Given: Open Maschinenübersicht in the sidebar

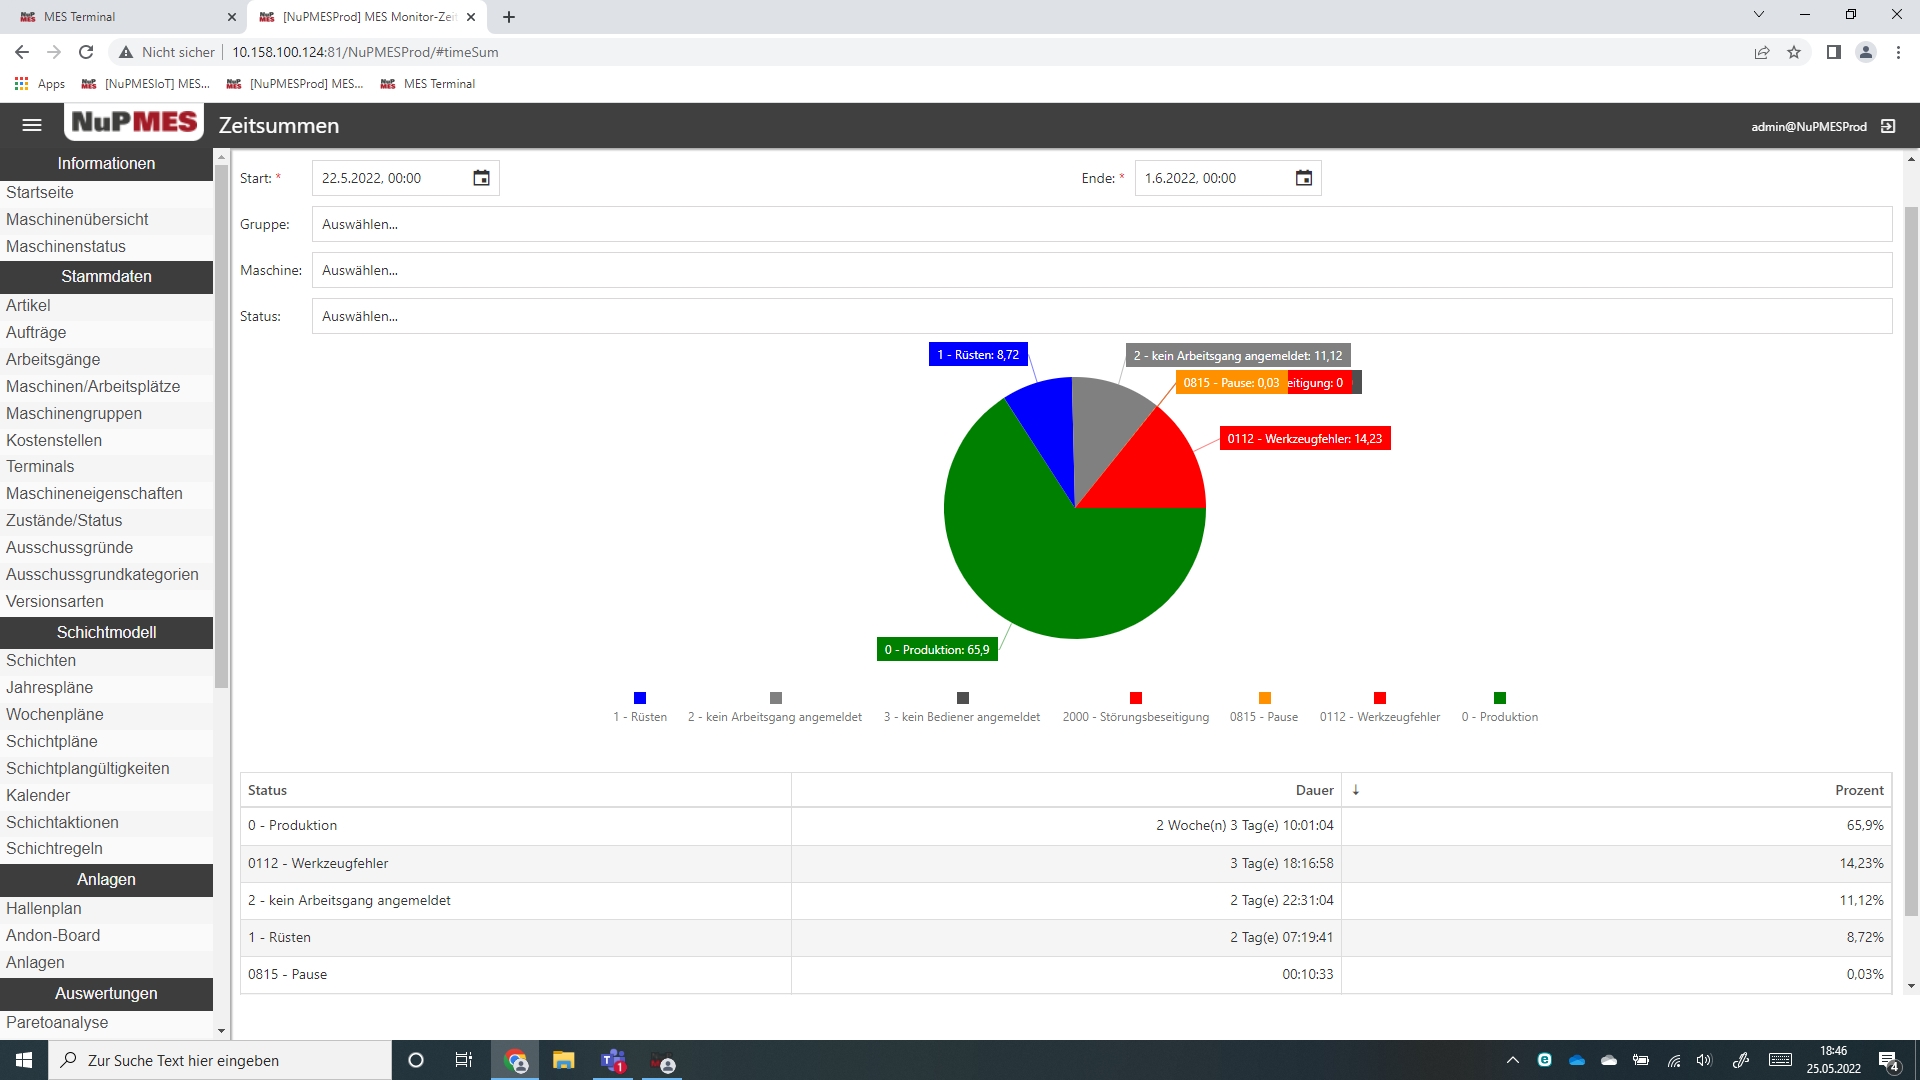Looking at the screenshot, I should pyautogui.click(x=77, y=219).
